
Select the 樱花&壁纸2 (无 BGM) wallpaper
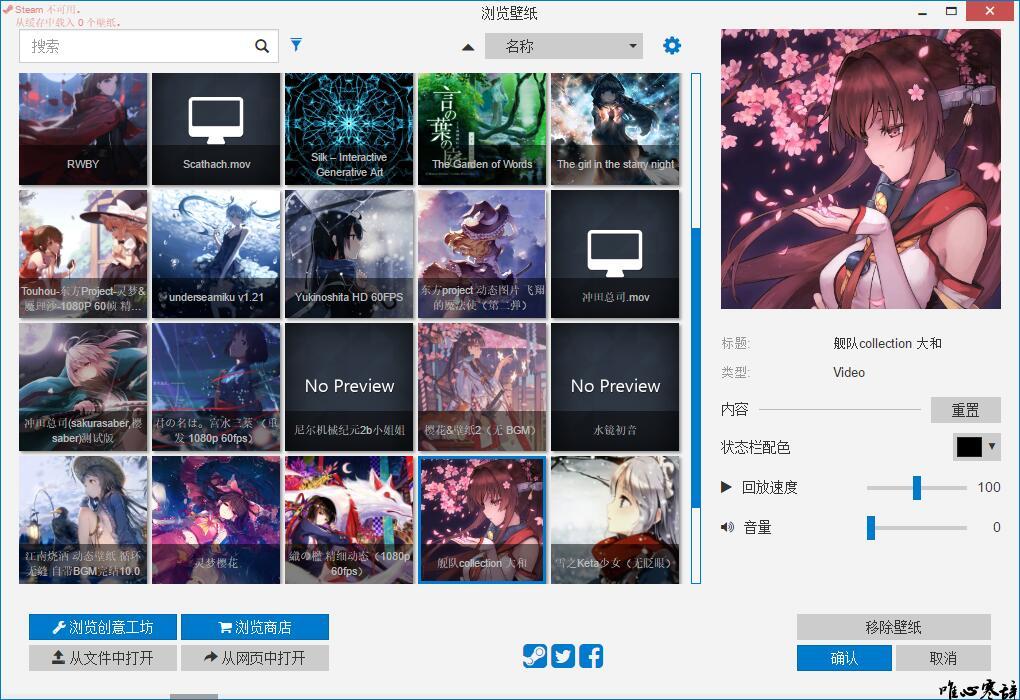482,387
